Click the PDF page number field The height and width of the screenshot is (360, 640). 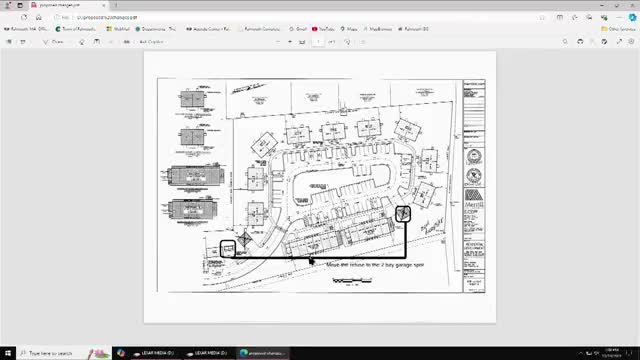point(318,42)
